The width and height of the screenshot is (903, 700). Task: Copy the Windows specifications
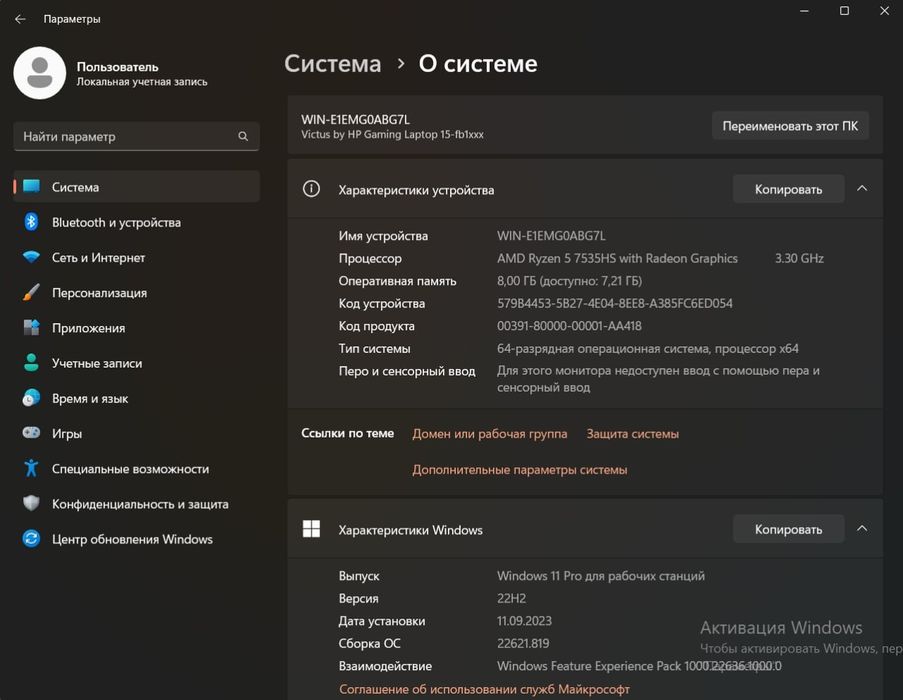click(x=788, y=530)
